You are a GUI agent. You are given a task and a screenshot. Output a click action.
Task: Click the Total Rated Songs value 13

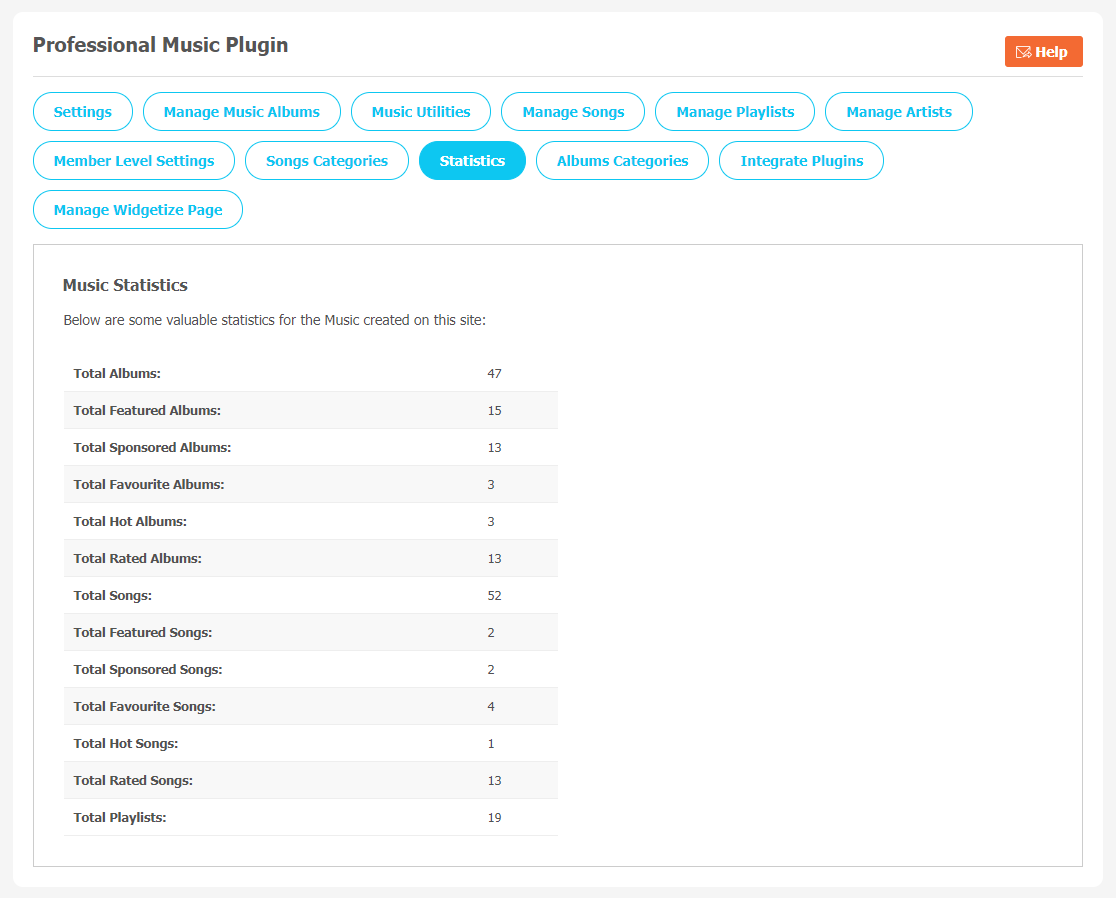point(495,781)
